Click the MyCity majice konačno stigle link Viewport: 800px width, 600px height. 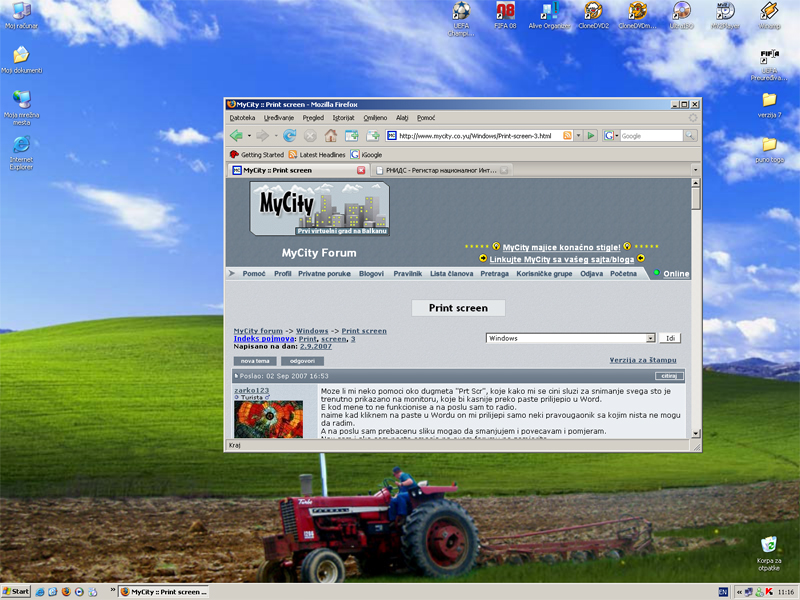[x=562, y=247]
